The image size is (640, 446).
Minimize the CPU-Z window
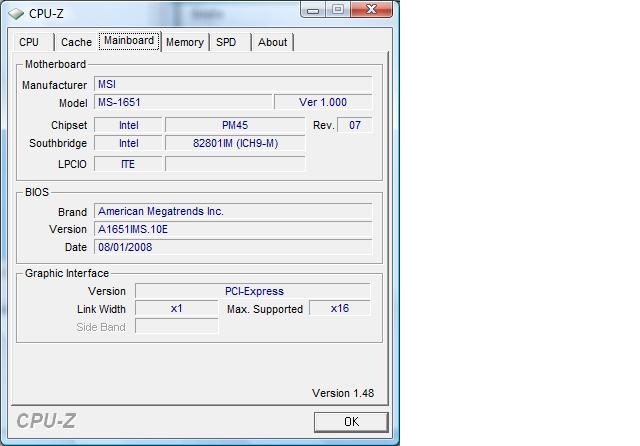(313, 10)
